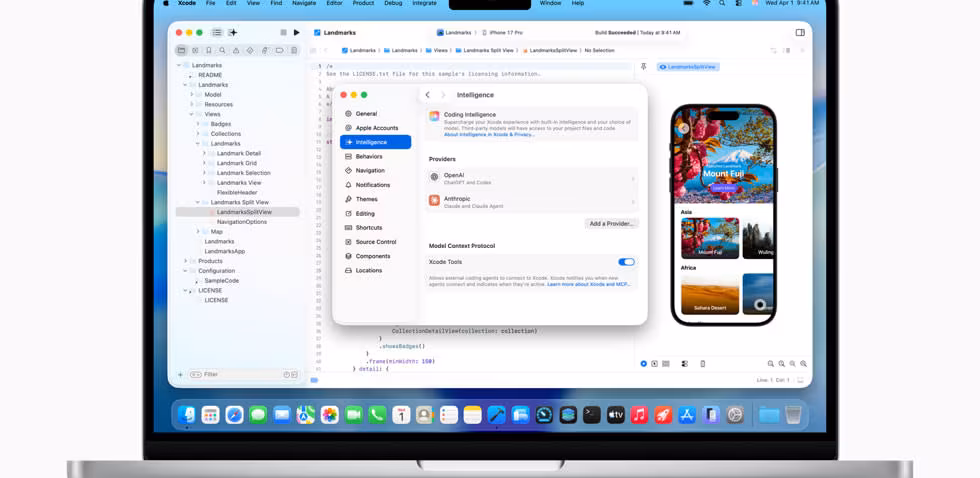Toggle the inspector panel icon at top right
Image resolution: width=980 pixels, height=478 pixels.
pyautogui.click(x=800, y=33)
